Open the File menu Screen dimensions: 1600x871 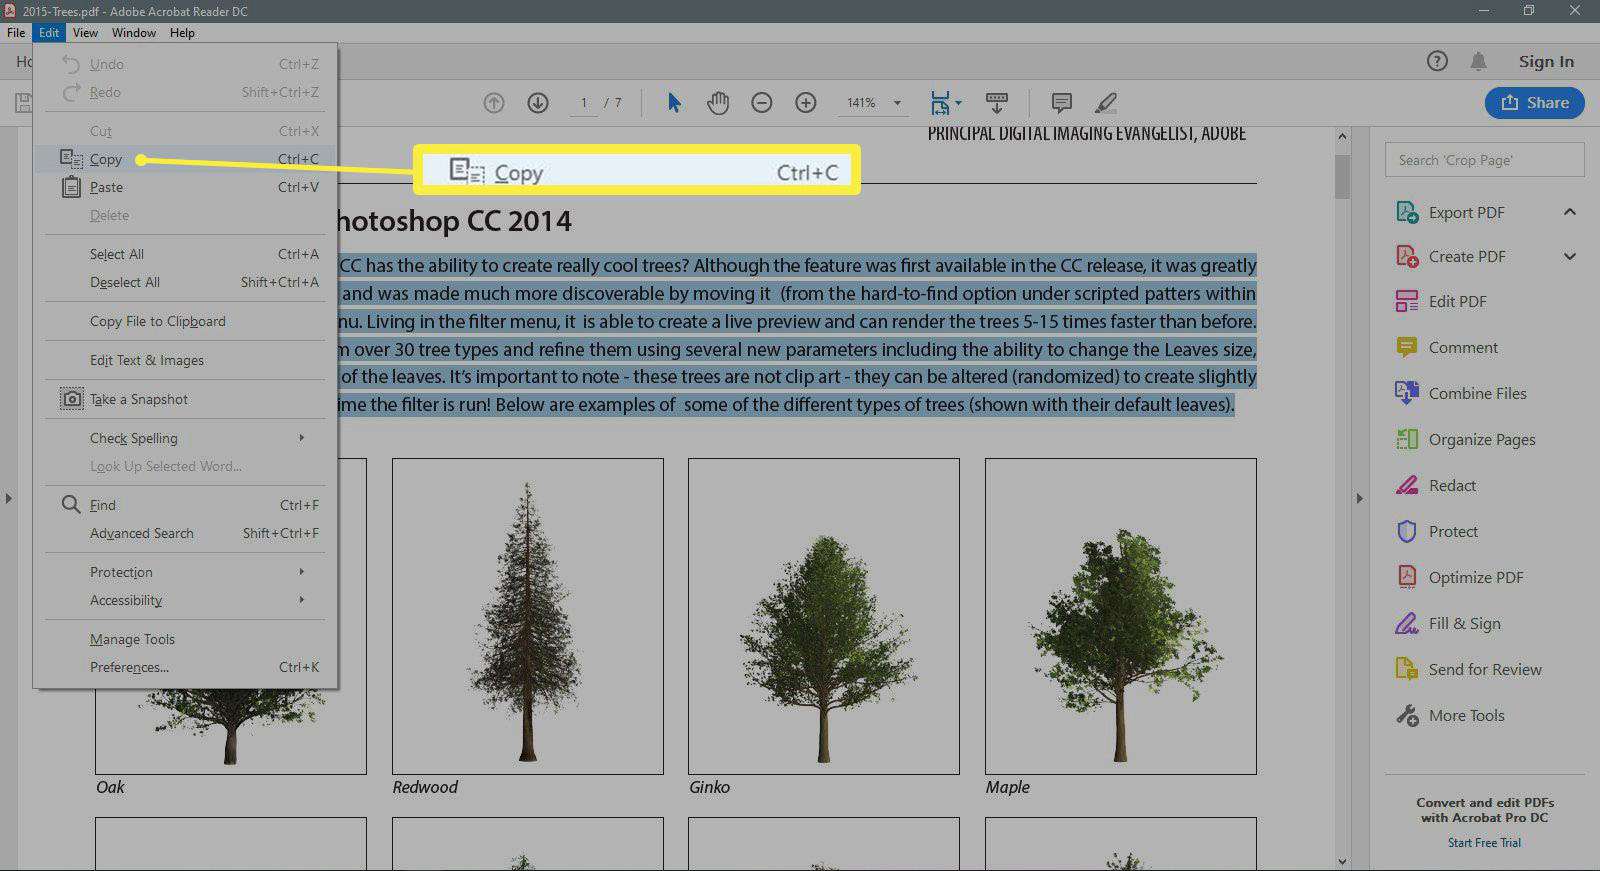tap(16, 32)
